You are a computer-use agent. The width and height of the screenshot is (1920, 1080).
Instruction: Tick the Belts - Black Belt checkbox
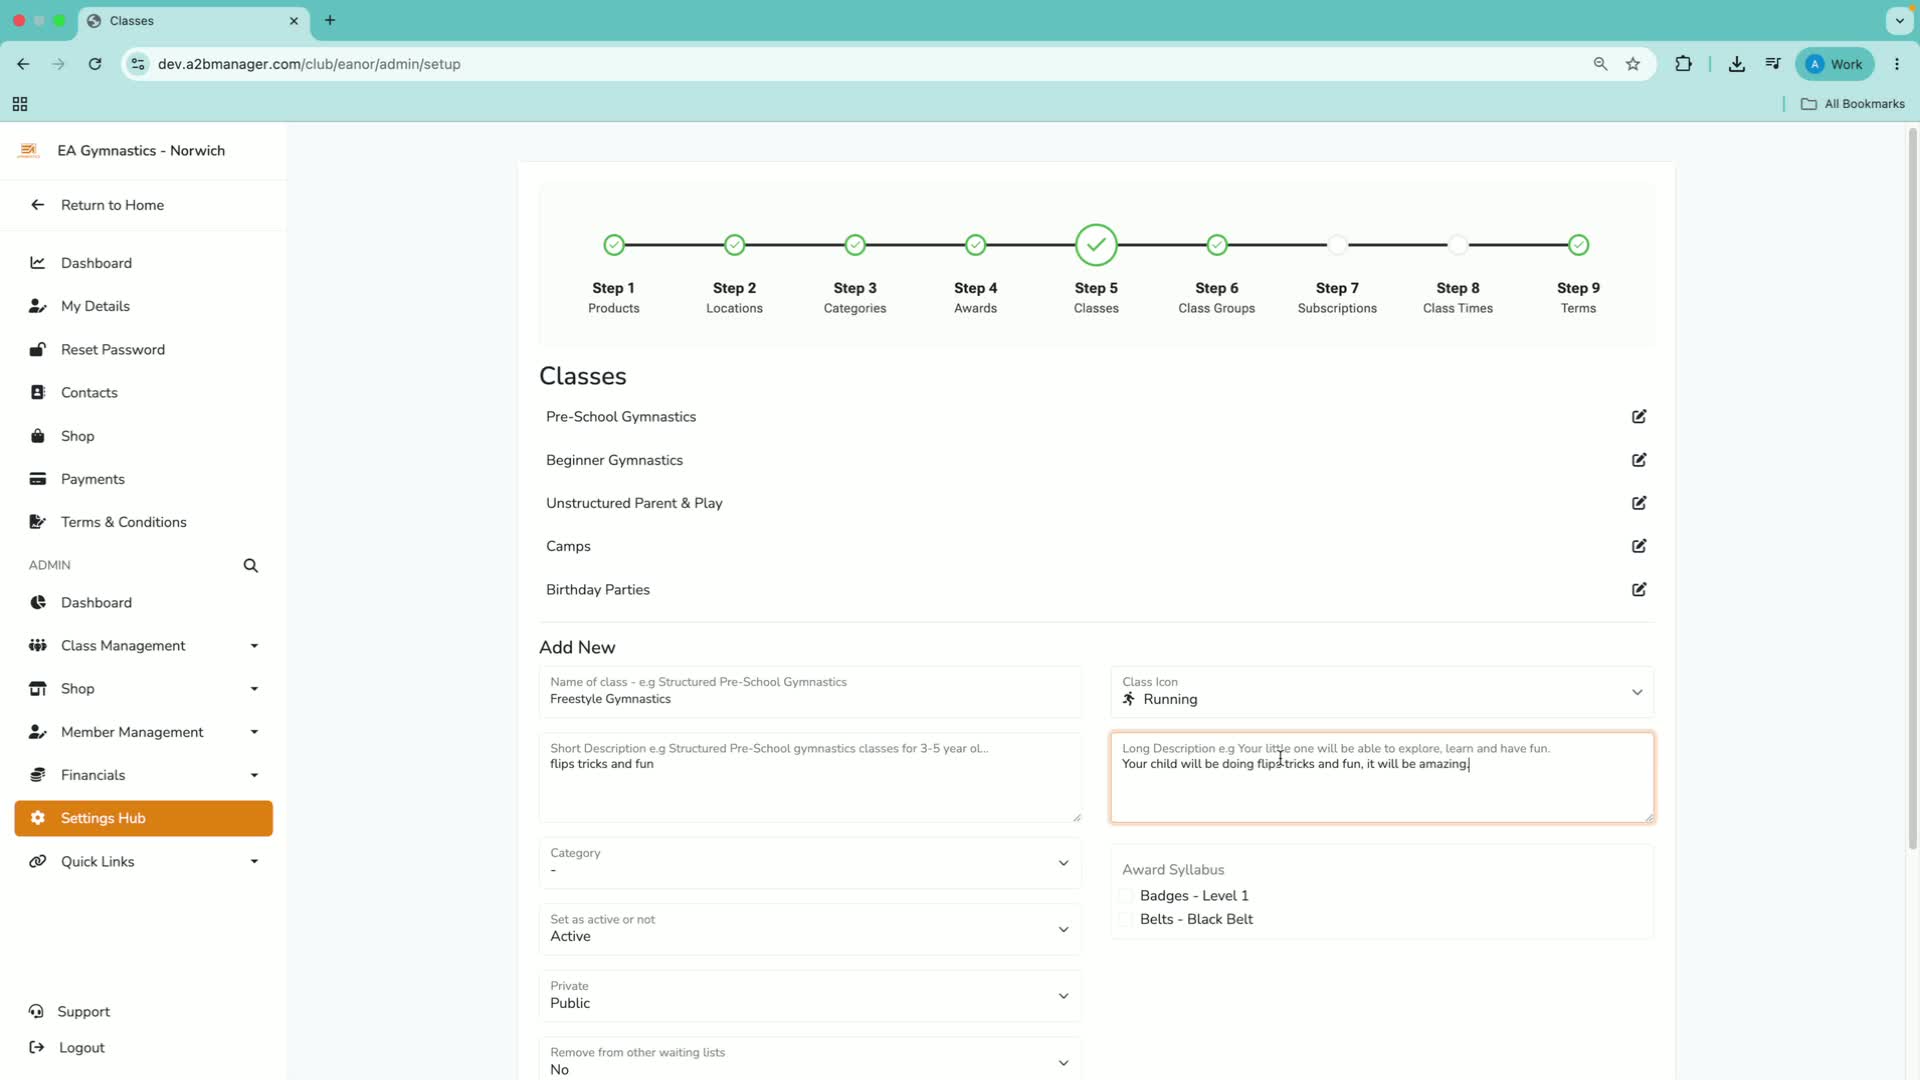pyautogui.click(x=1126, y=919)
